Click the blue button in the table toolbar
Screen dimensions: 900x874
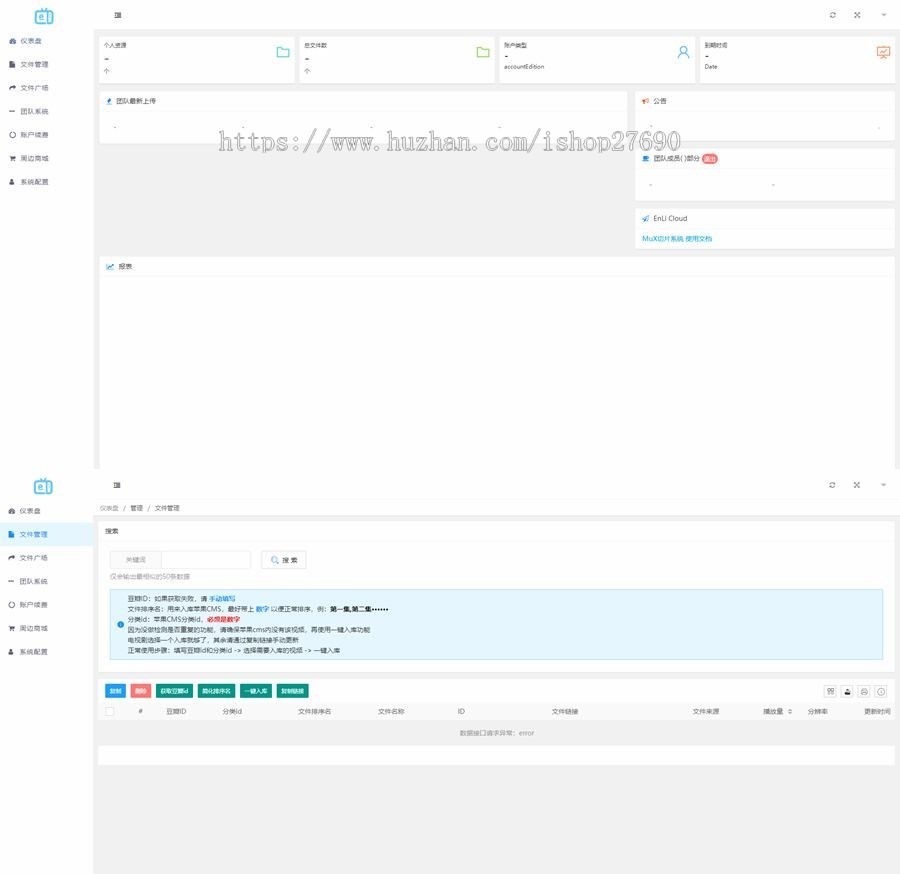[x=115, y=691]
